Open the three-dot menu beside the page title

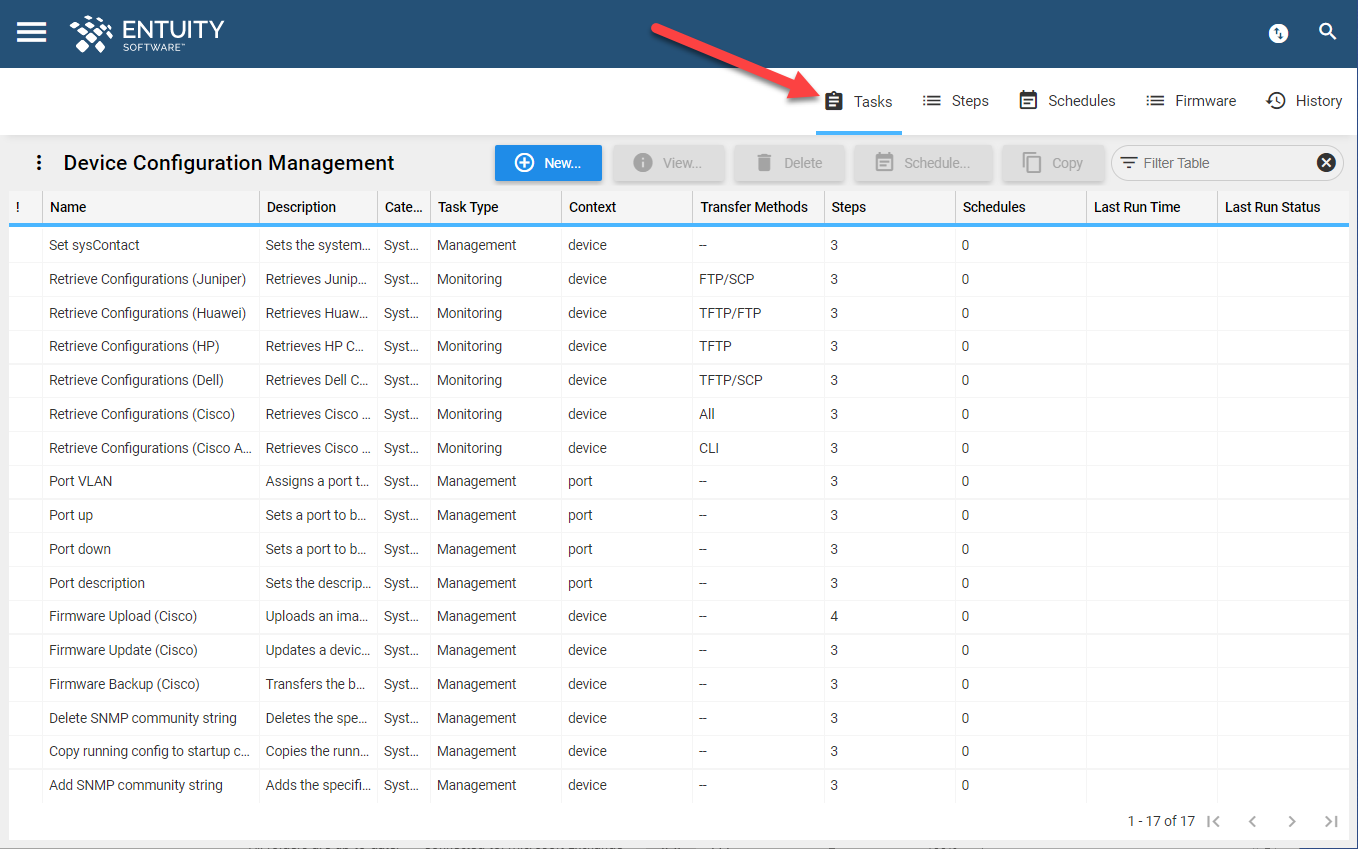[38, 162]
